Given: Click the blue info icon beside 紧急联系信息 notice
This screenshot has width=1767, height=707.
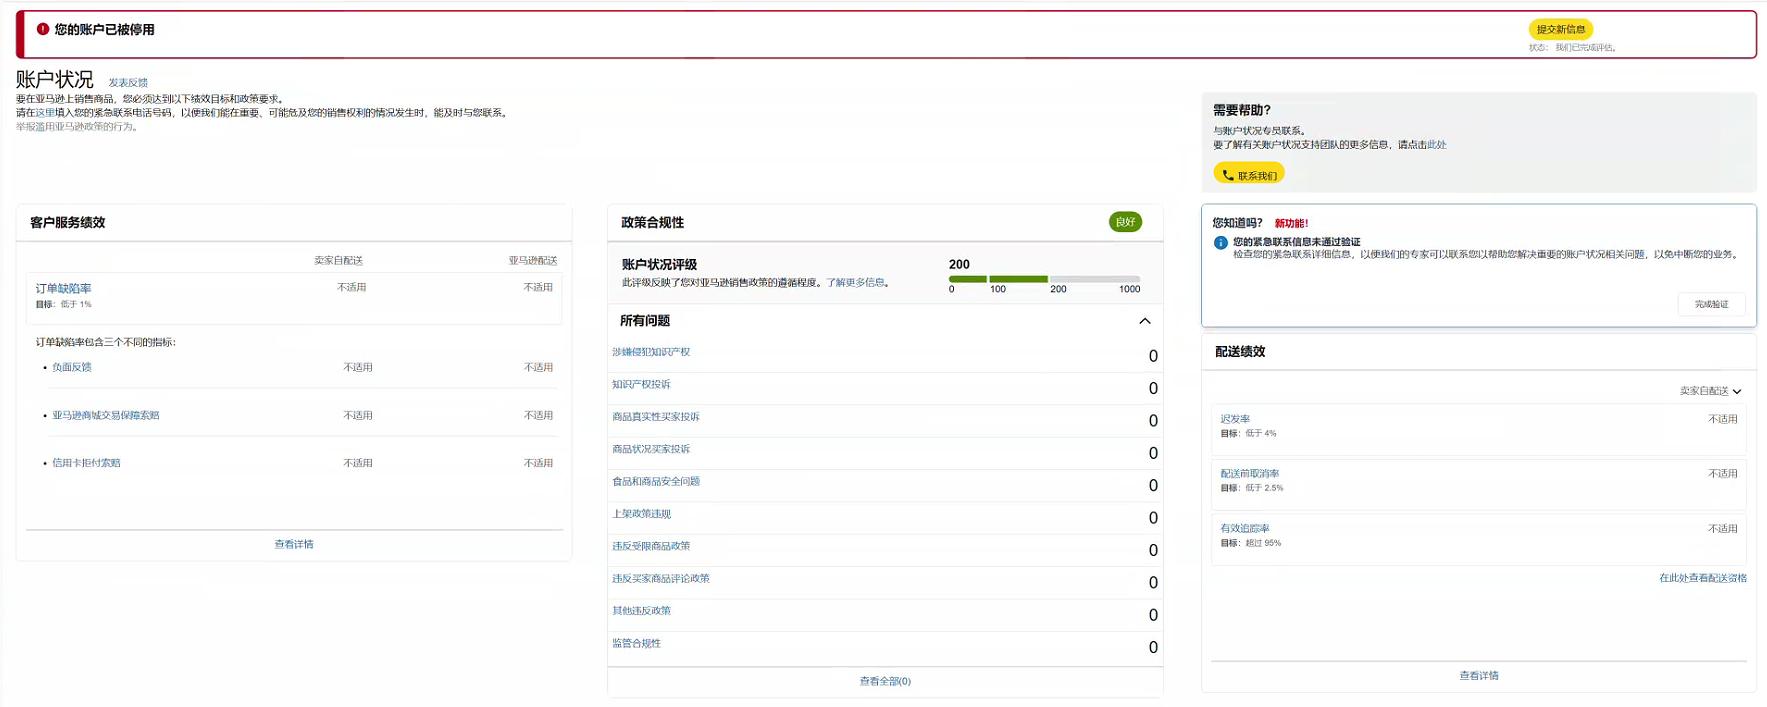Looking at the screenshot, I should [1220, 243].
